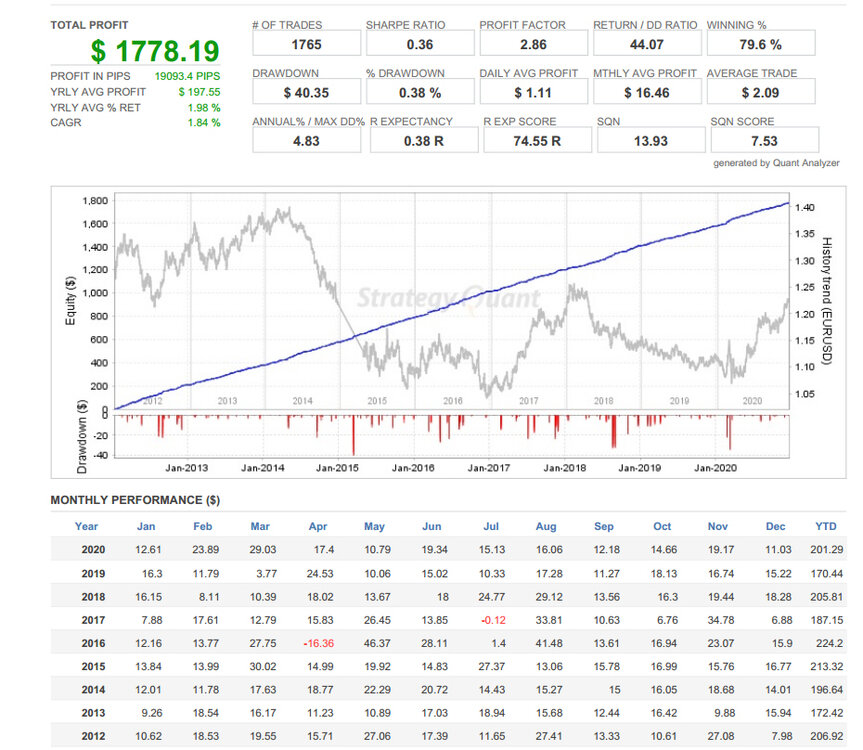Select the 2016 YTD value 224.2

[x=829, y=643]
